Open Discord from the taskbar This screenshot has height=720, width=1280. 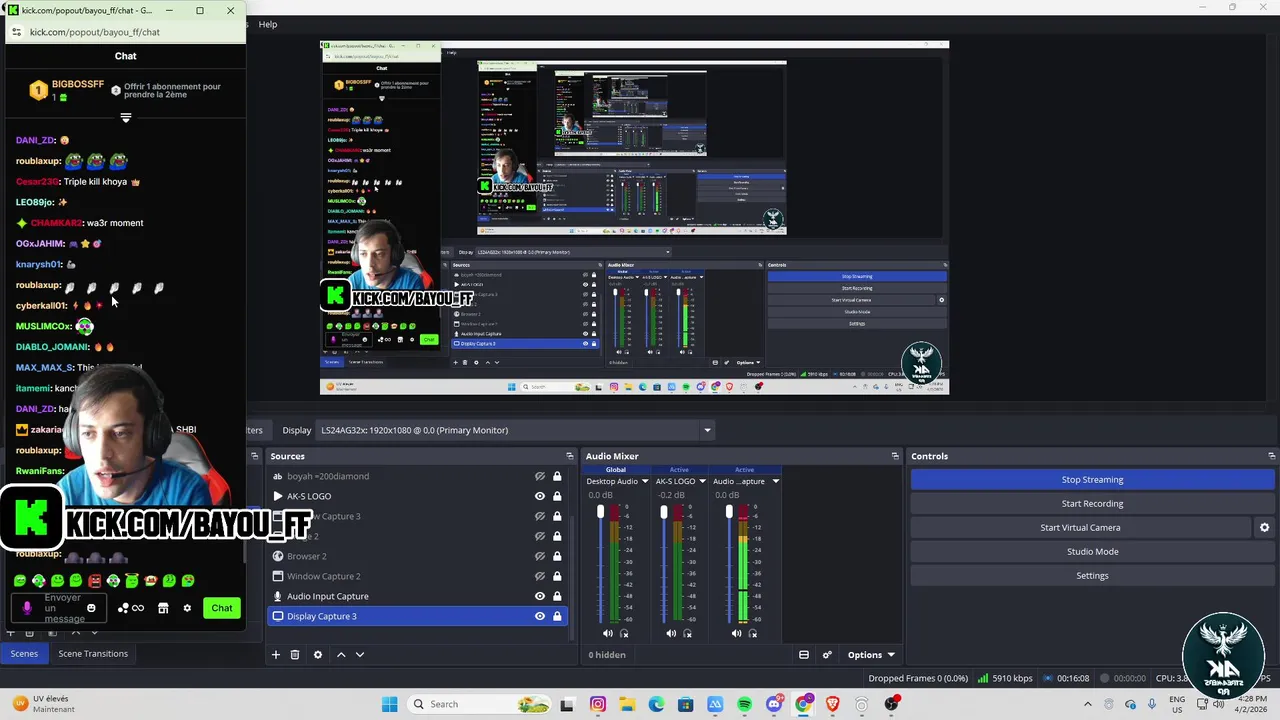point(774,704)
